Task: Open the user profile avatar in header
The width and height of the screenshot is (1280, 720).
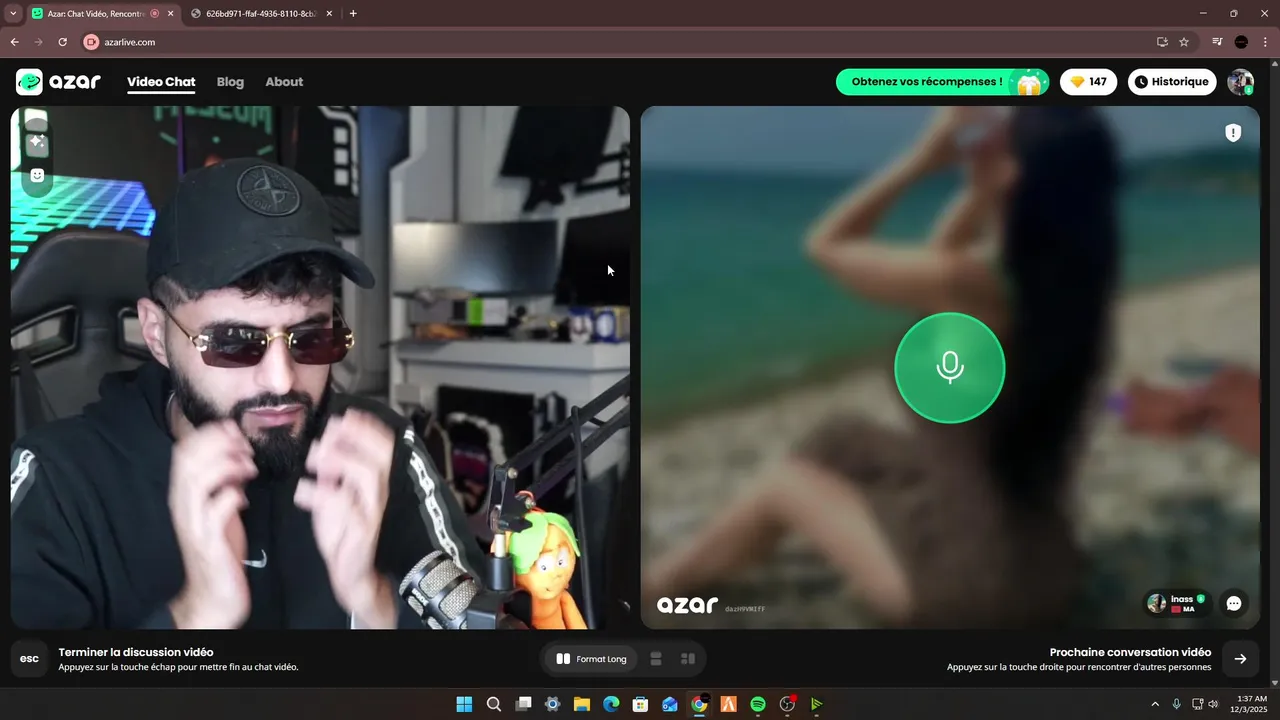Action: [1241, 82]
